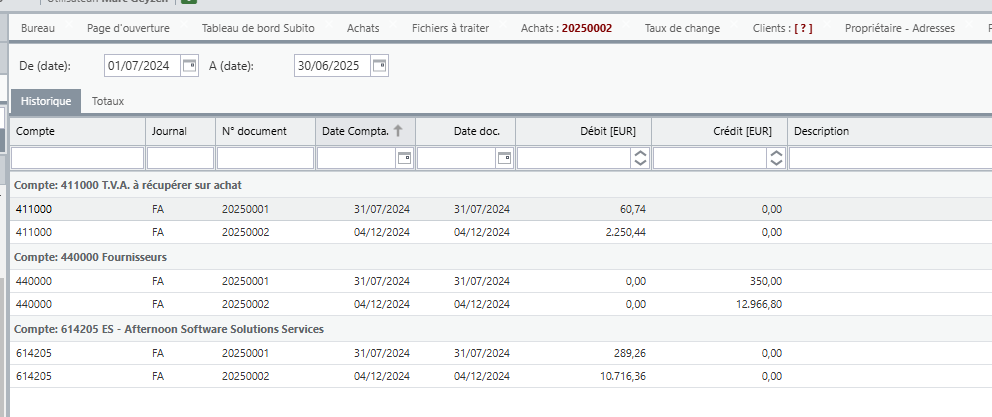Open the Clients : [ ? ] tab
This screenshot has width=992, height=417.
[783, 28]
